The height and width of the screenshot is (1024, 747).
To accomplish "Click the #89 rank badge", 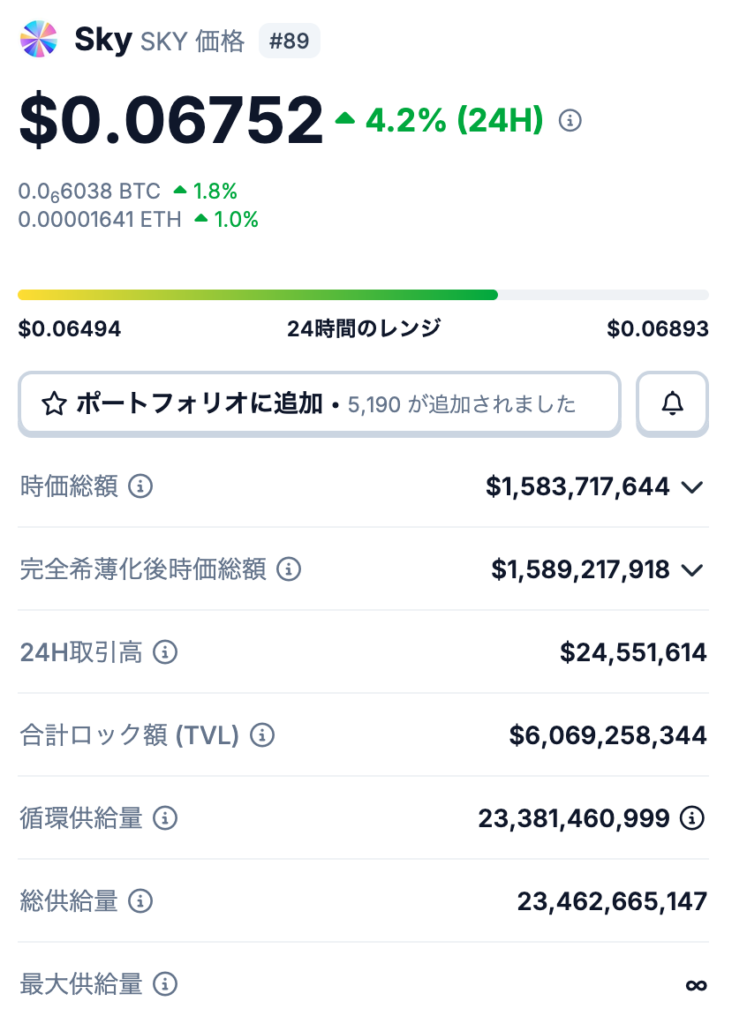I will coord(289,42).
